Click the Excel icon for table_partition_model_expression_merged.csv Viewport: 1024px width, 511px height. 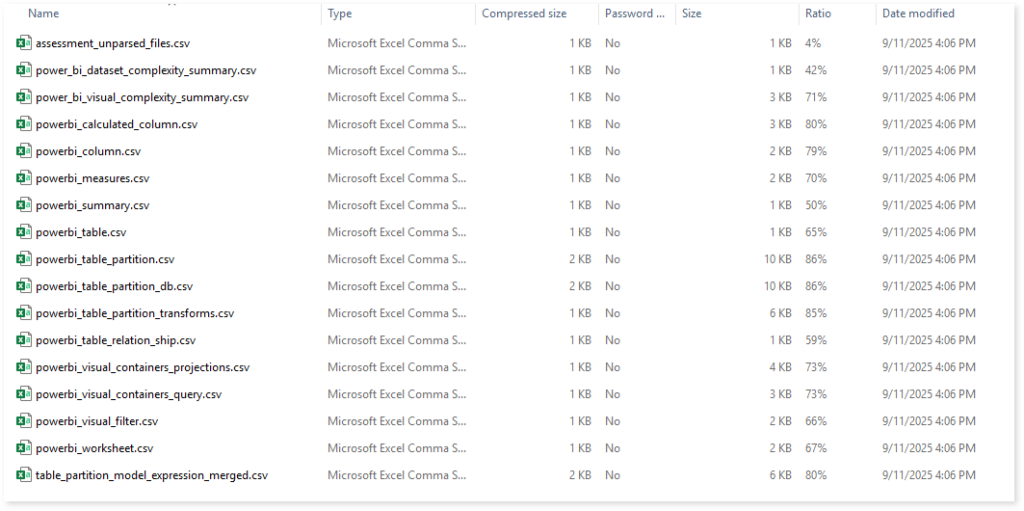coord(24,475)
